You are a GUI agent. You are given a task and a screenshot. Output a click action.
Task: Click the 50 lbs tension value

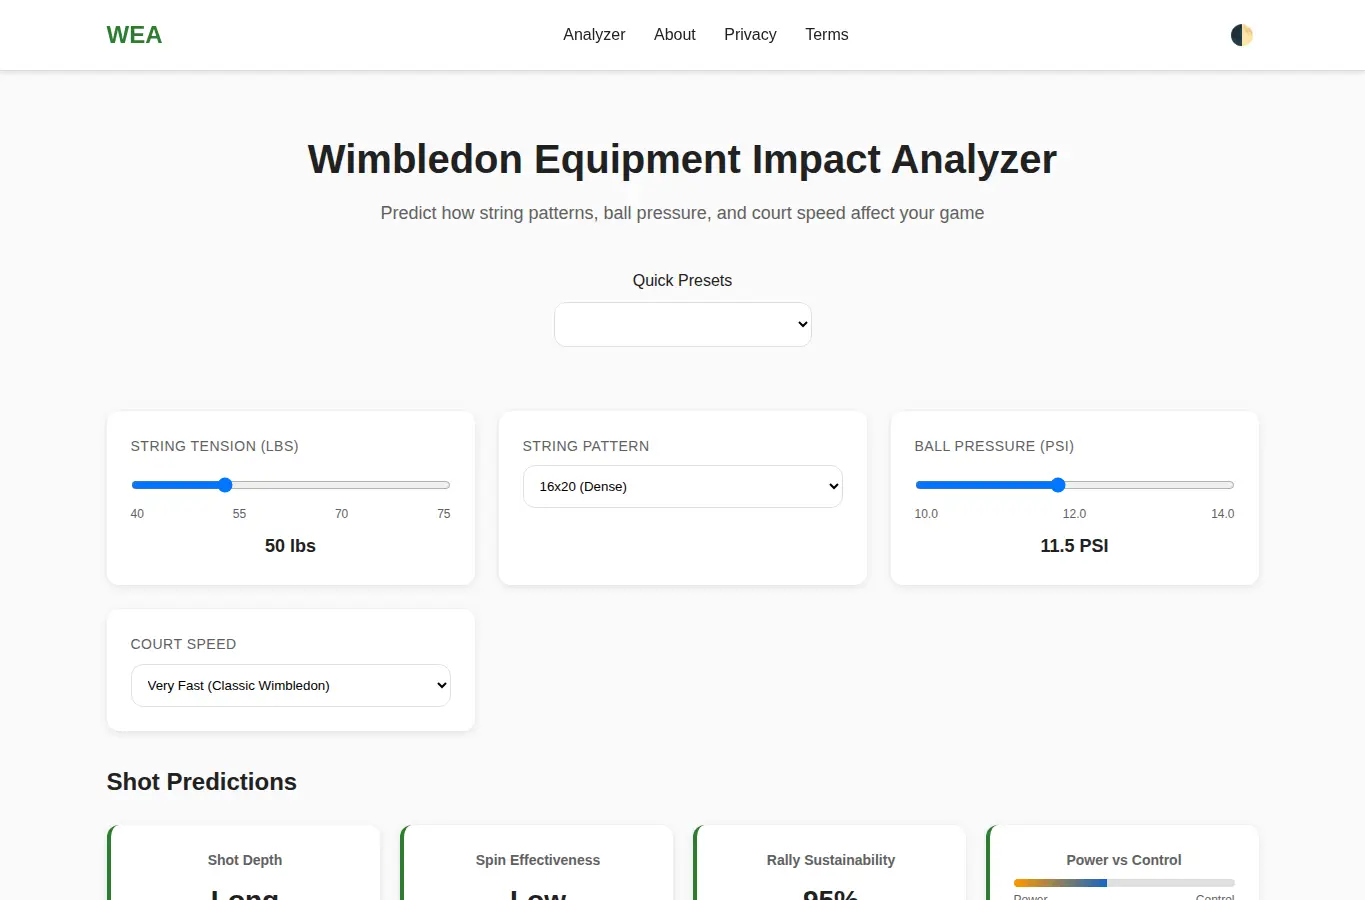click(290, 546)
